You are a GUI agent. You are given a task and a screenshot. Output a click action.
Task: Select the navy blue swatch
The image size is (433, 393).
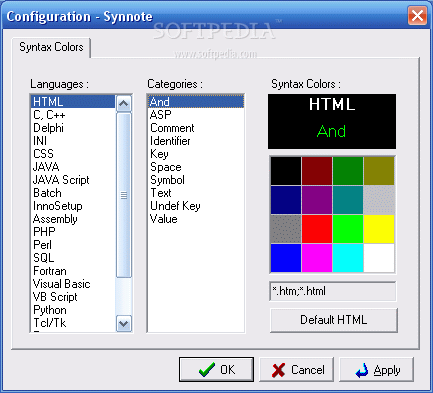click(286, 200)
